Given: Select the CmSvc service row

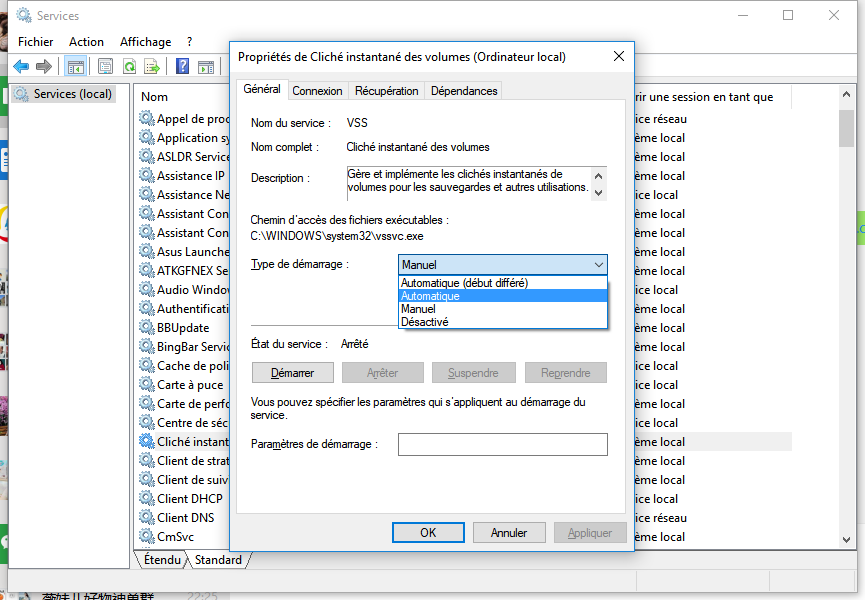Looking at the screenshot, I should coord(175,536).
